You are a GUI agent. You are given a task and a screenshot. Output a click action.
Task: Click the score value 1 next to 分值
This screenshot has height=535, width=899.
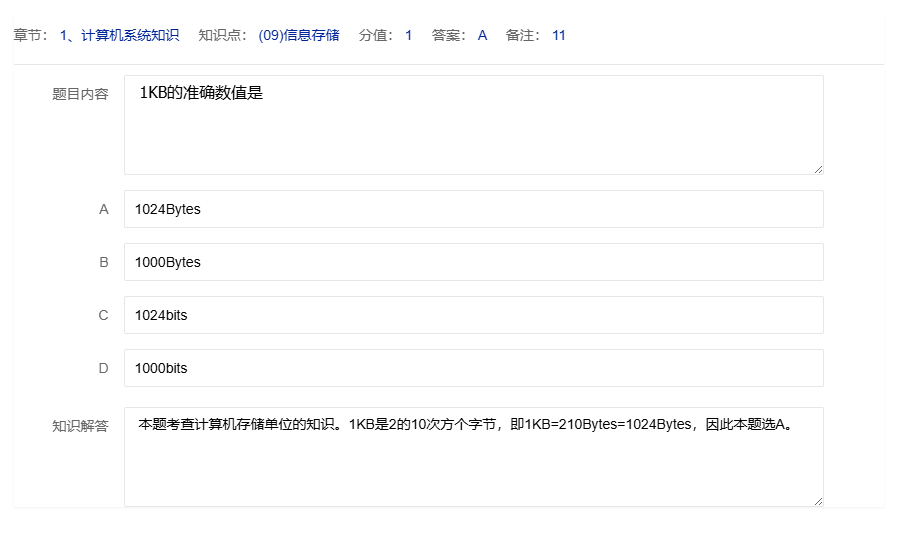click(x=408, y=35)
